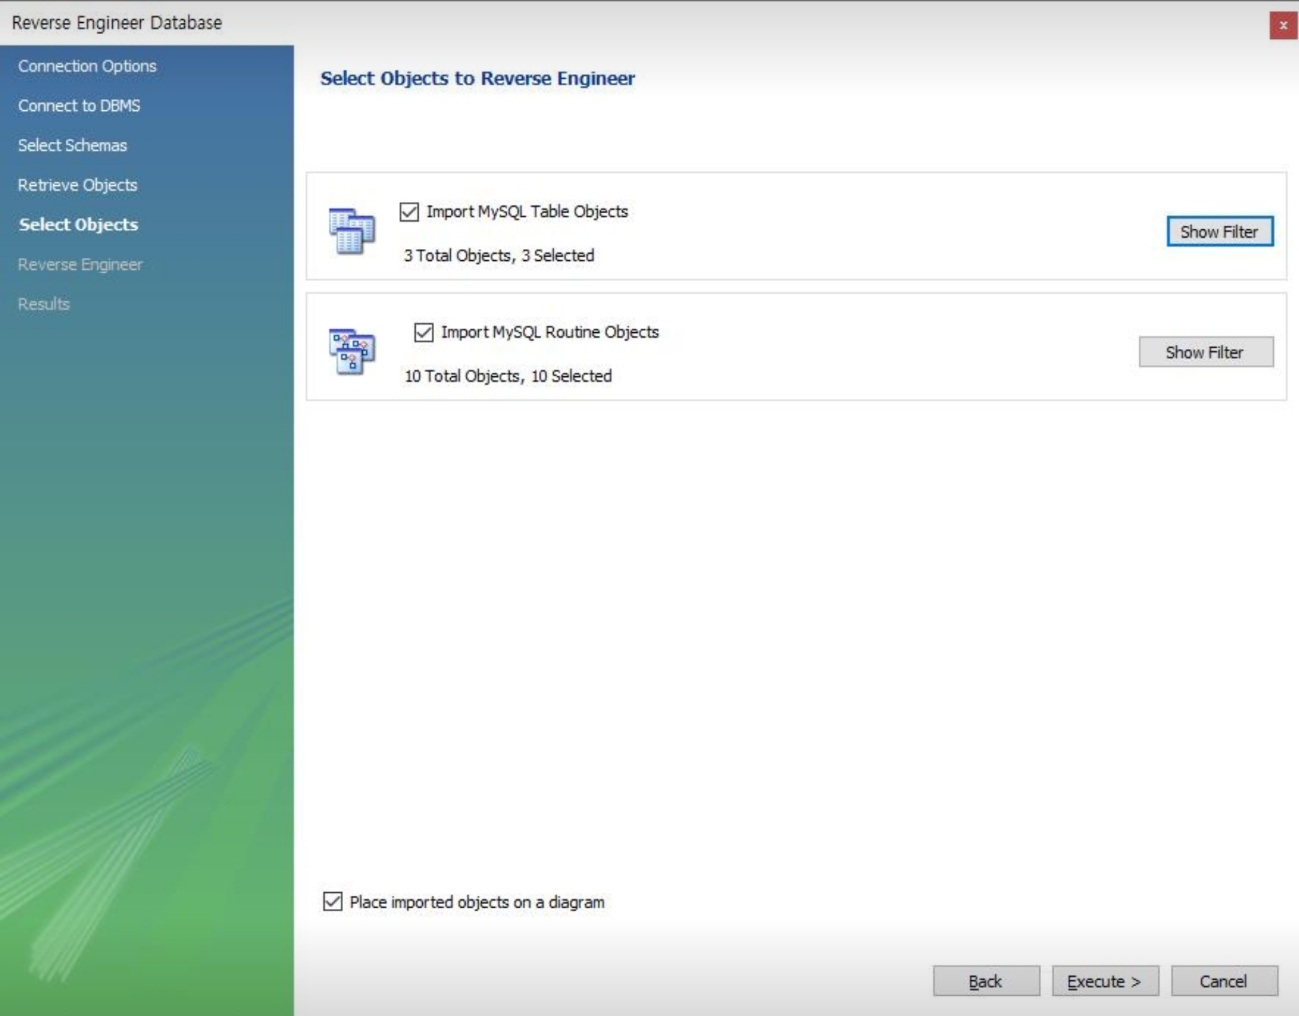Uncheck Import MySQL Table Objects checkbox
1299x1016 pixels.
(x=409, y=212)
